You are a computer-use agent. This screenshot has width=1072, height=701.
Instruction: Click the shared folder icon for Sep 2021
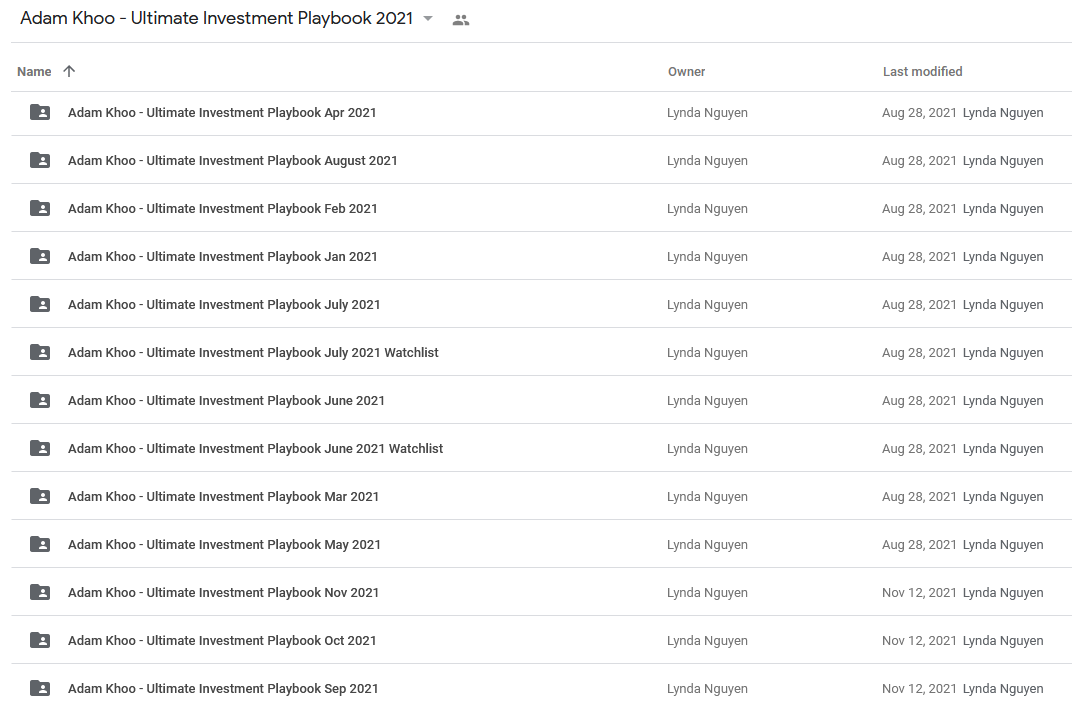pos(40,688)
